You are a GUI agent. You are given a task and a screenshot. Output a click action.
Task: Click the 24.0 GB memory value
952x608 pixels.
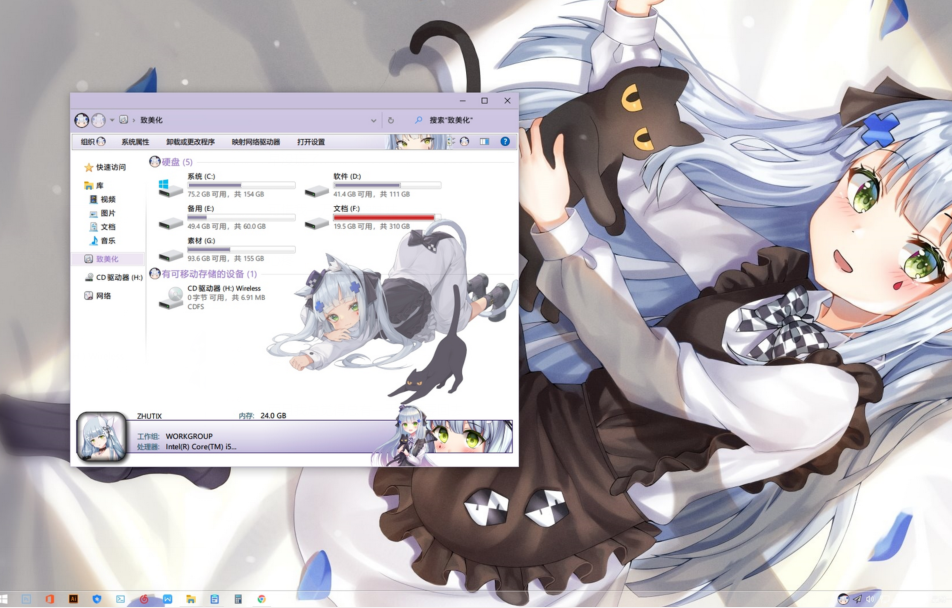click(x=273, y=415)
